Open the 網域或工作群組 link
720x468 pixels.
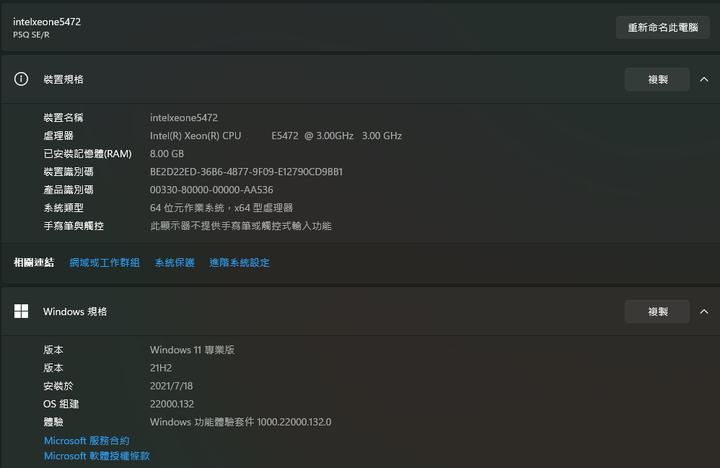tap(105, 263)
